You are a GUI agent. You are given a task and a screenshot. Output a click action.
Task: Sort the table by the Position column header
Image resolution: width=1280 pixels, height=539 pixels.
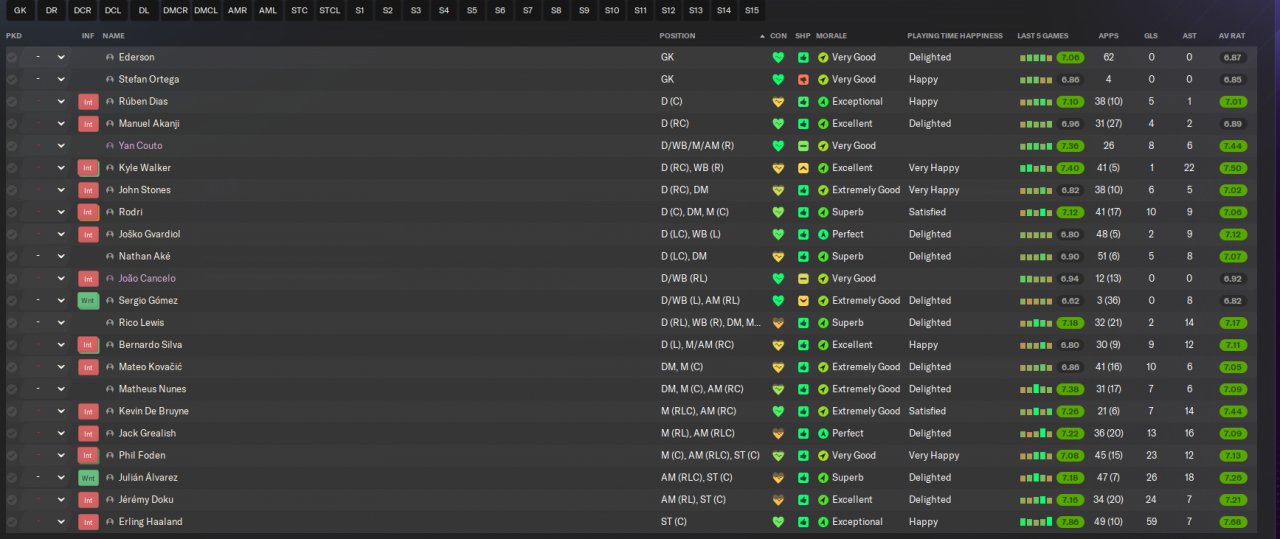(x=677, y=36)
